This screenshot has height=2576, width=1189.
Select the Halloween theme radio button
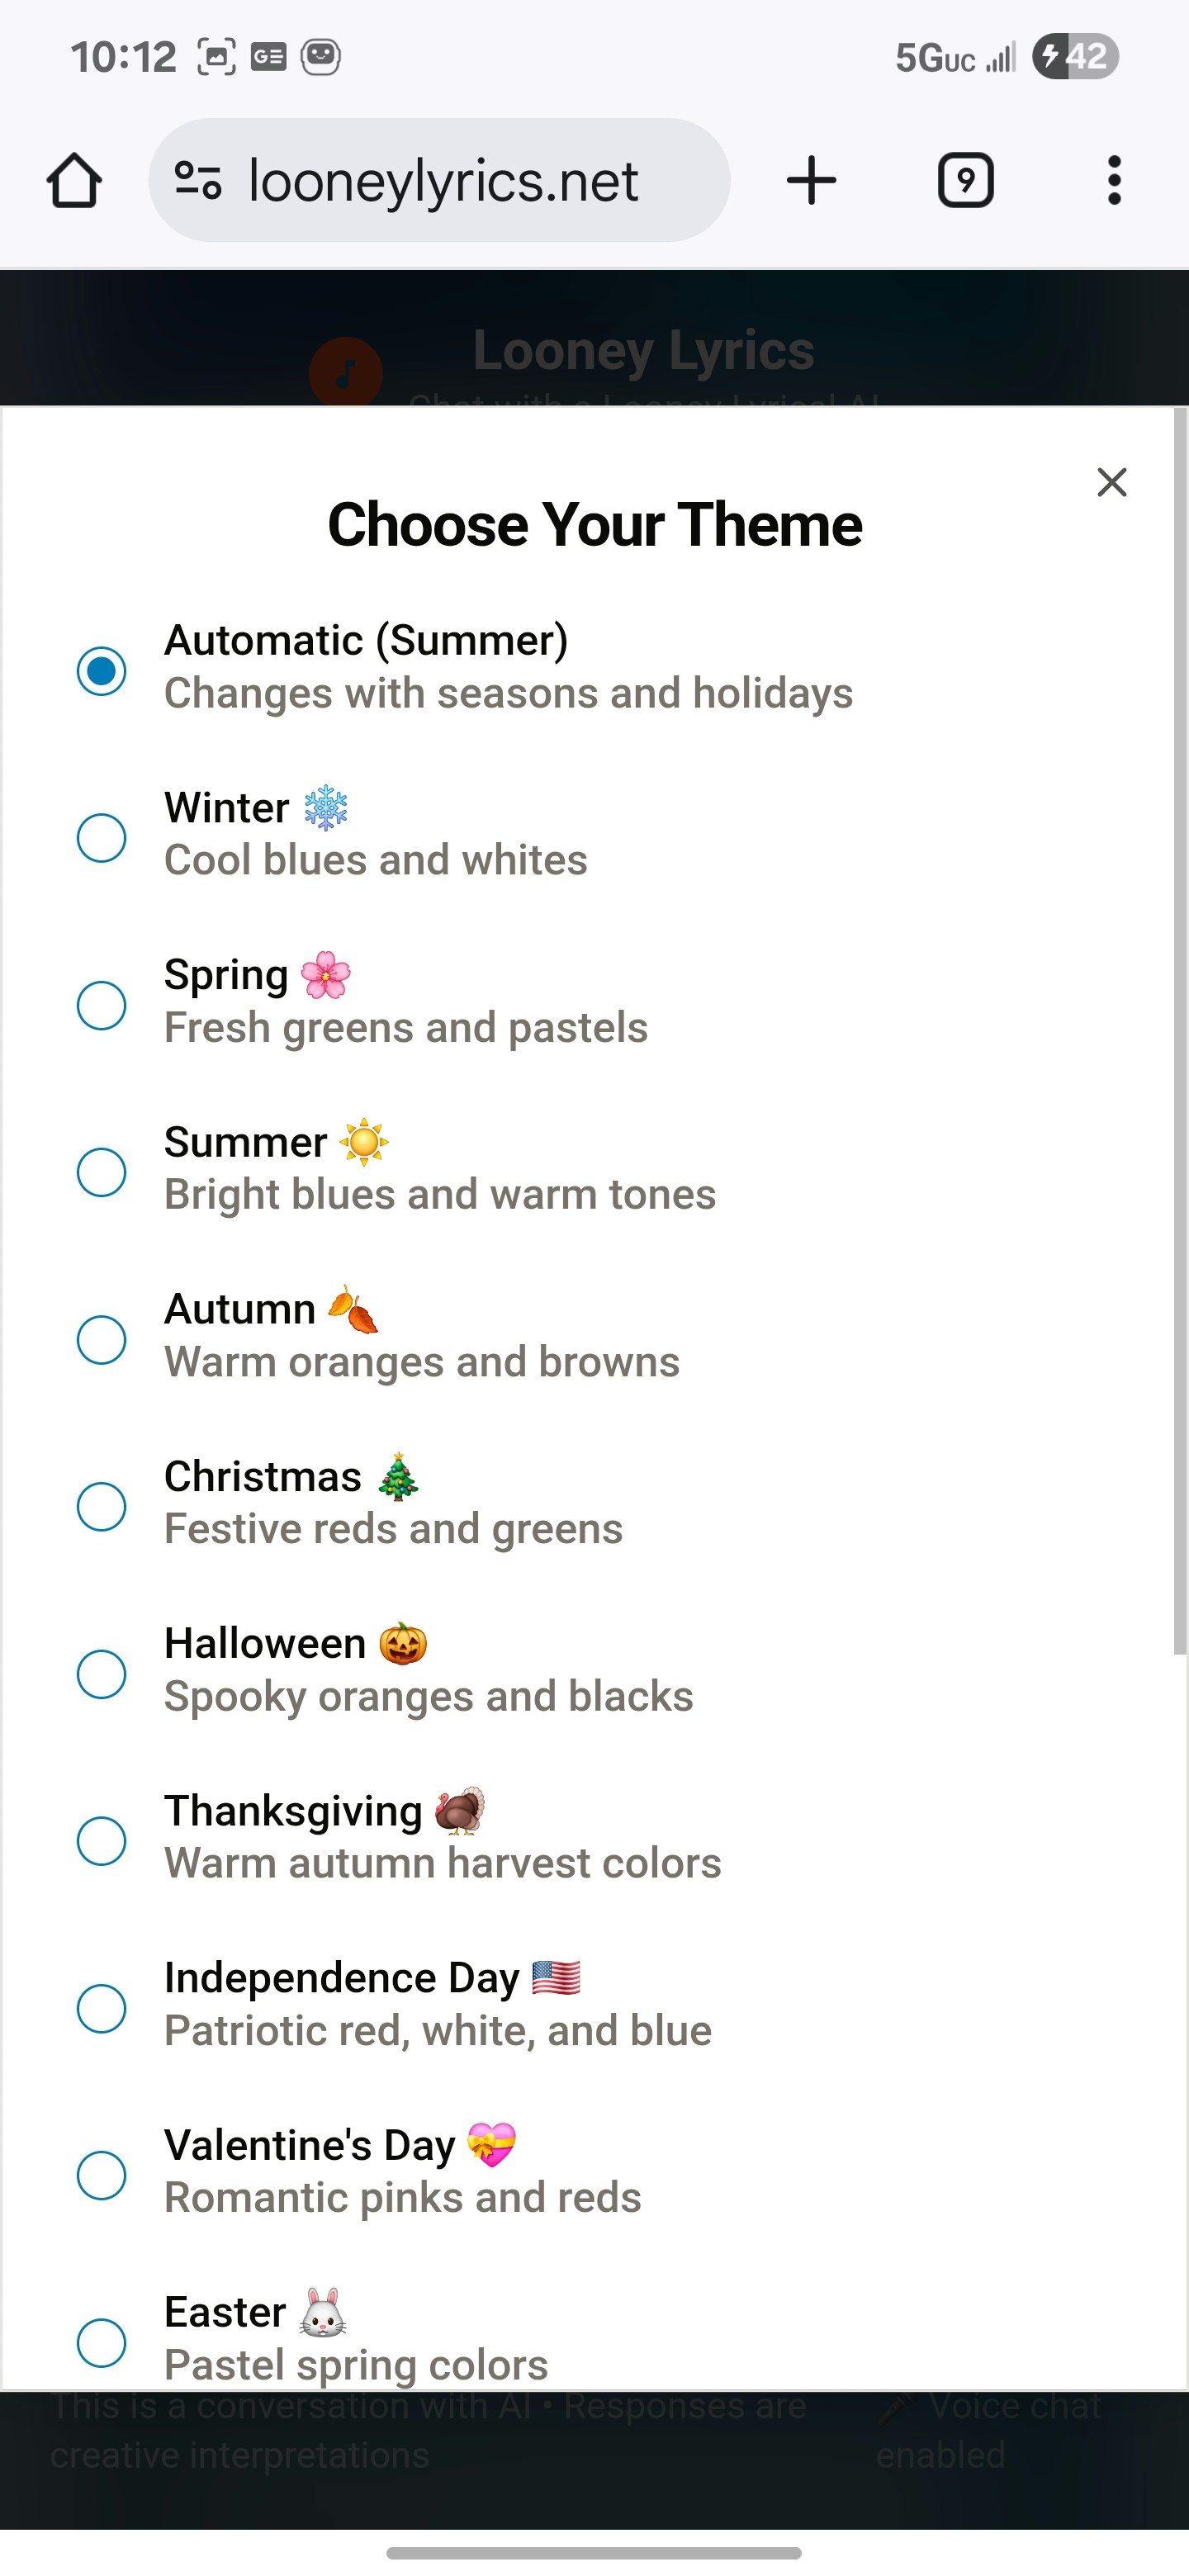pyautogui.click(x=101, y=1673)
